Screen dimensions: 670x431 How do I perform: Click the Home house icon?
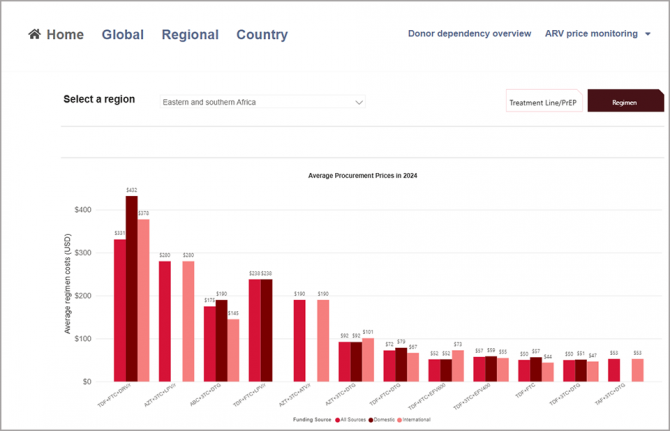(35, 34)
